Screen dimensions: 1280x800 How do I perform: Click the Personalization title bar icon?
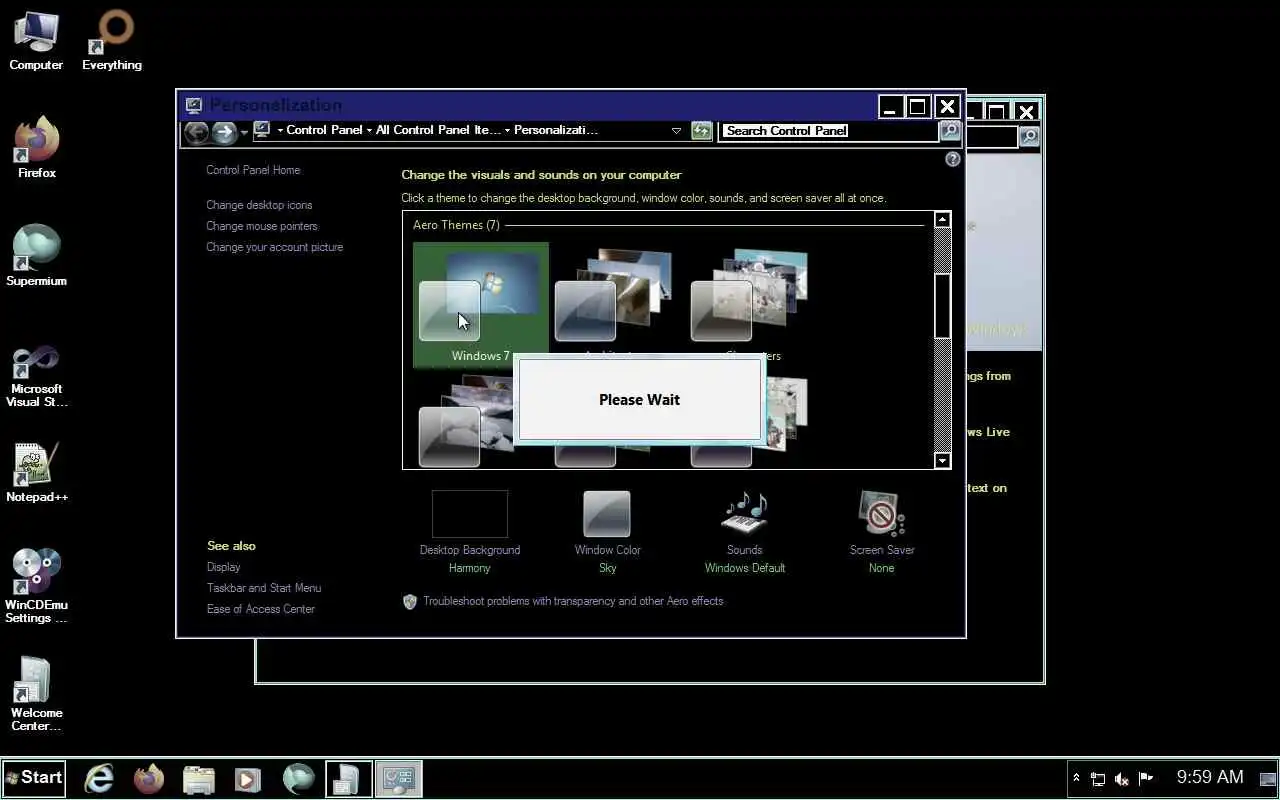pos(194,105)
